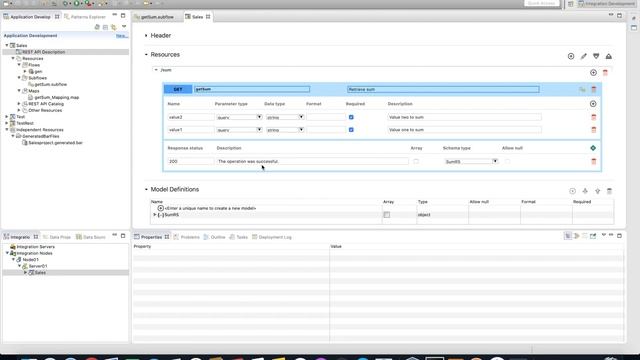Viewport: 640px width, 360px height.
Task: Delete the GET getSum operation
Action: coord(594,89)
